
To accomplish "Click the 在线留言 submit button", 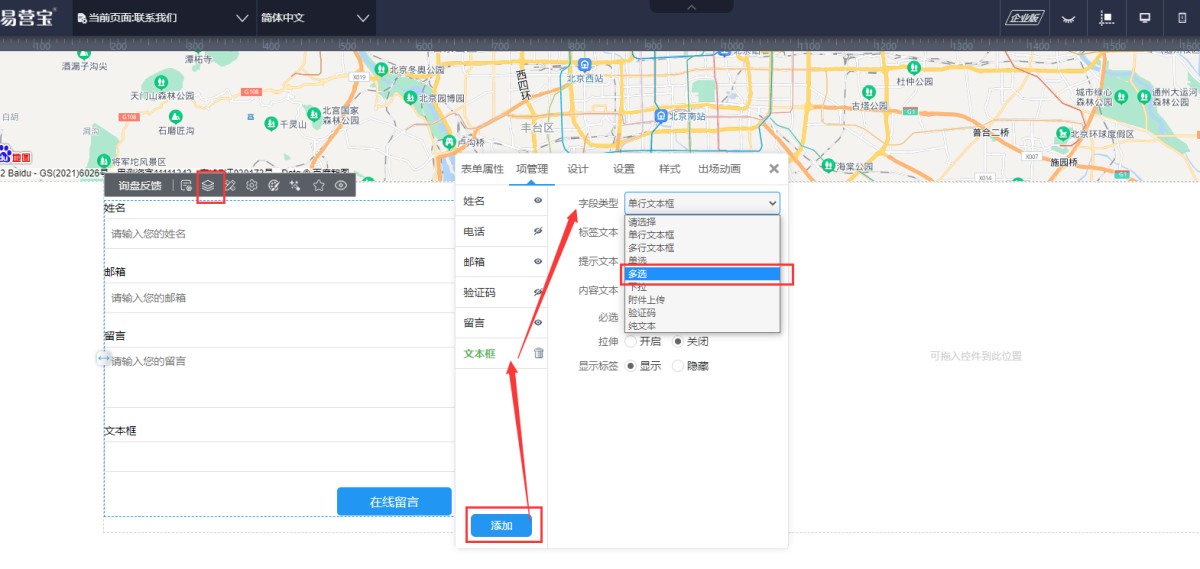I will pos(394,502).
